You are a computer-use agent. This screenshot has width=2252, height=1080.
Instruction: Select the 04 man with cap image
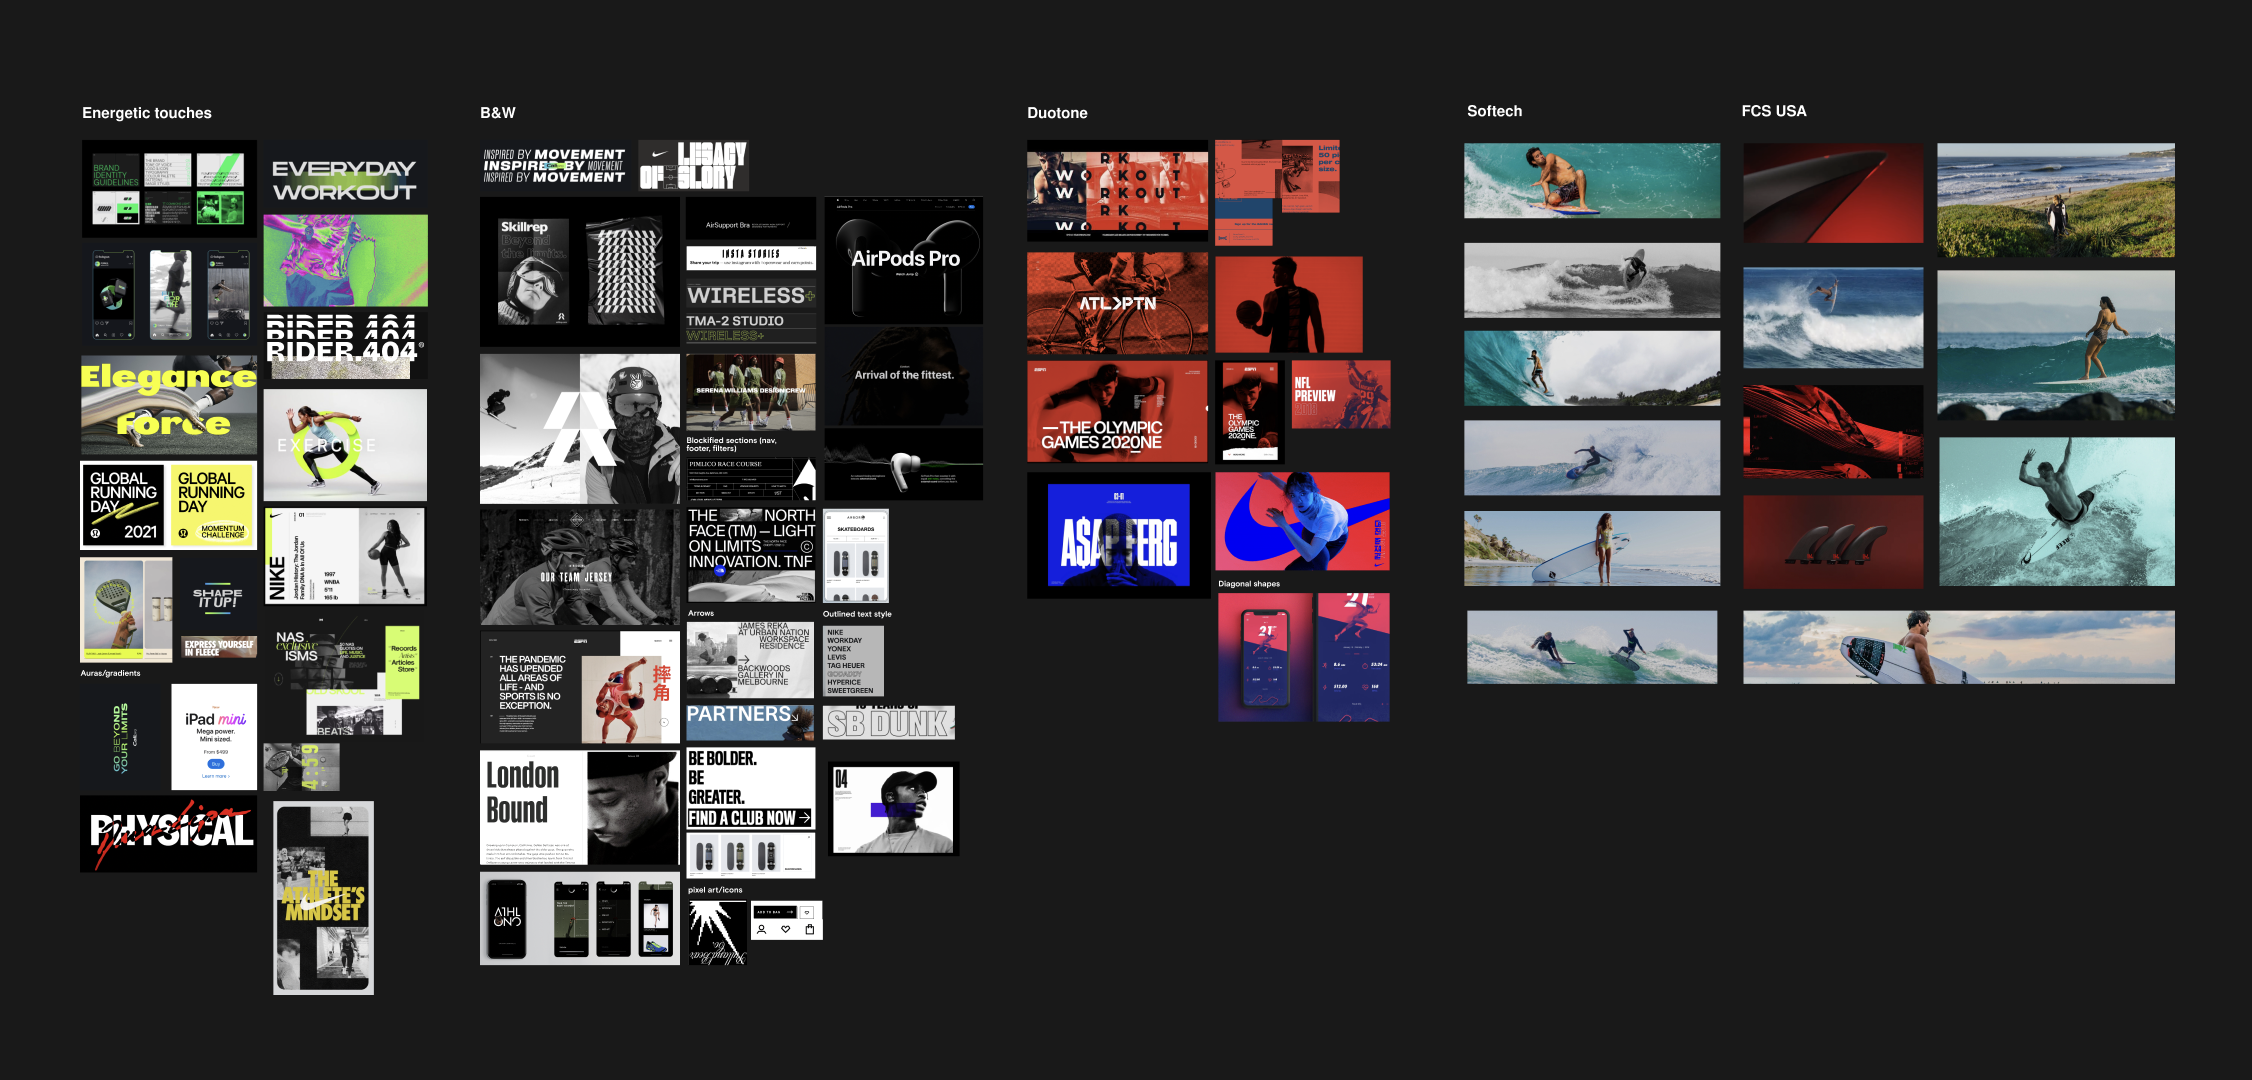pyautogui.click(x=894, y=809)
